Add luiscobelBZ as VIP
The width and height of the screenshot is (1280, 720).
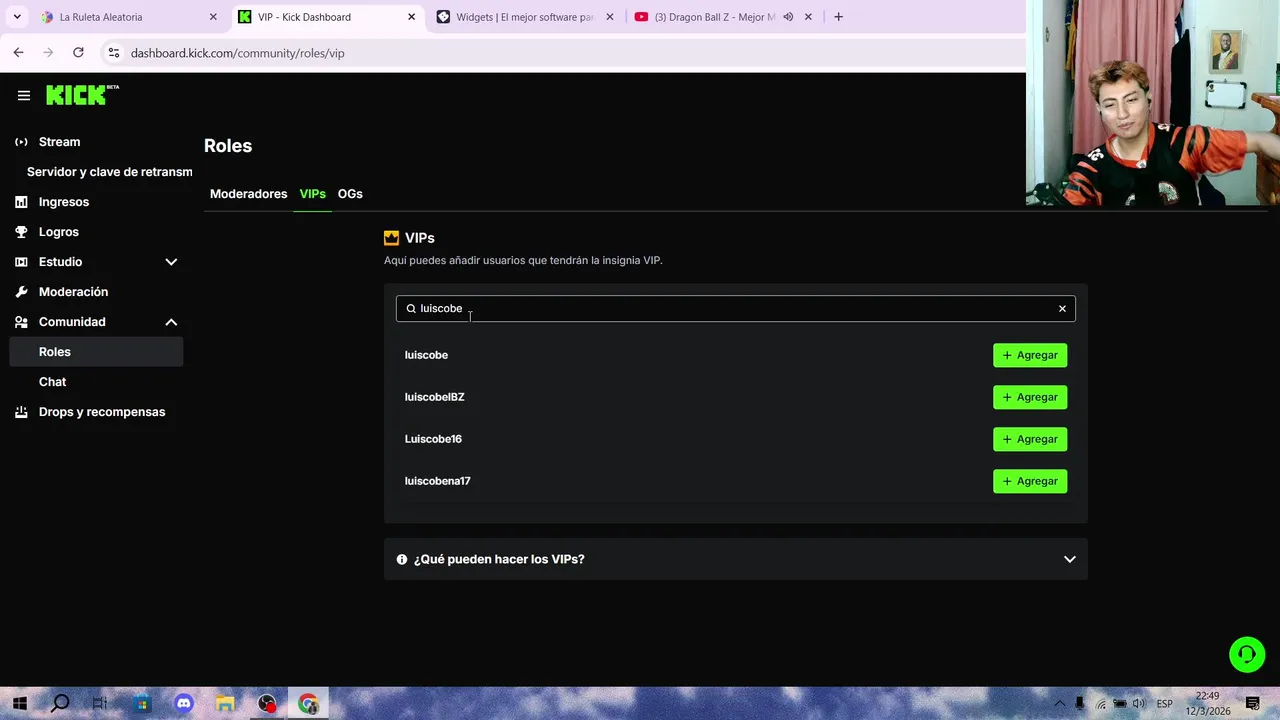point(1030,397)
